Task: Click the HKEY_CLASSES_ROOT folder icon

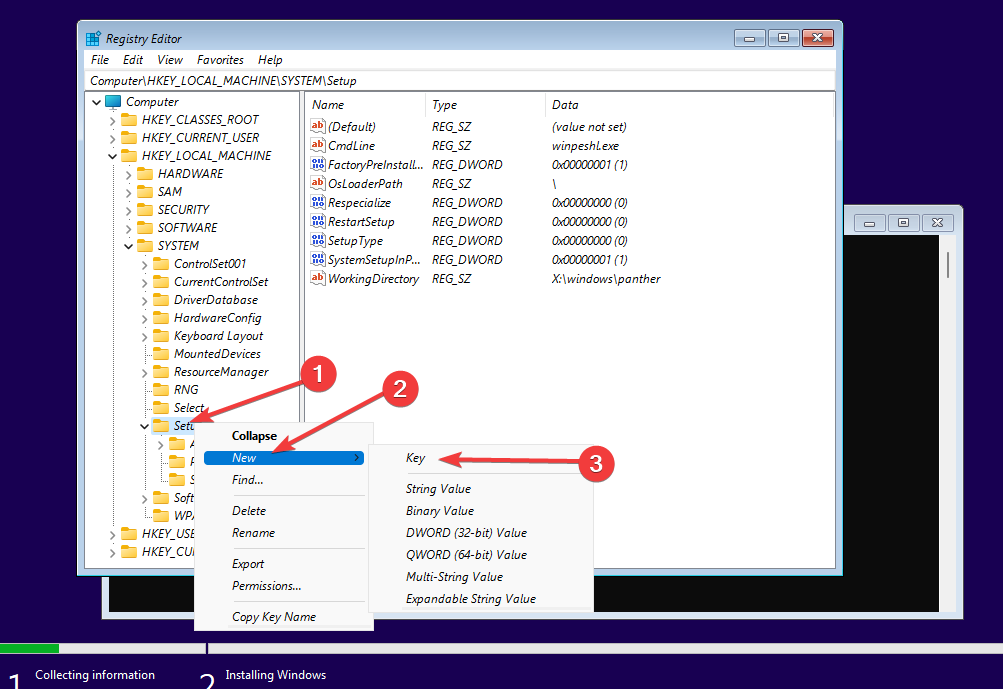Action: coord(129,120)
